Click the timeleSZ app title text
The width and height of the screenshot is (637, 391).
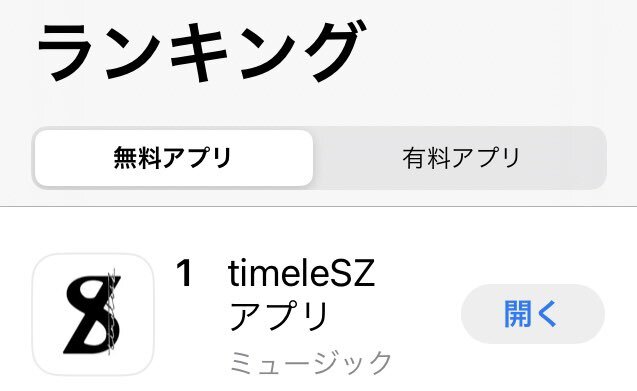point(301,273)
